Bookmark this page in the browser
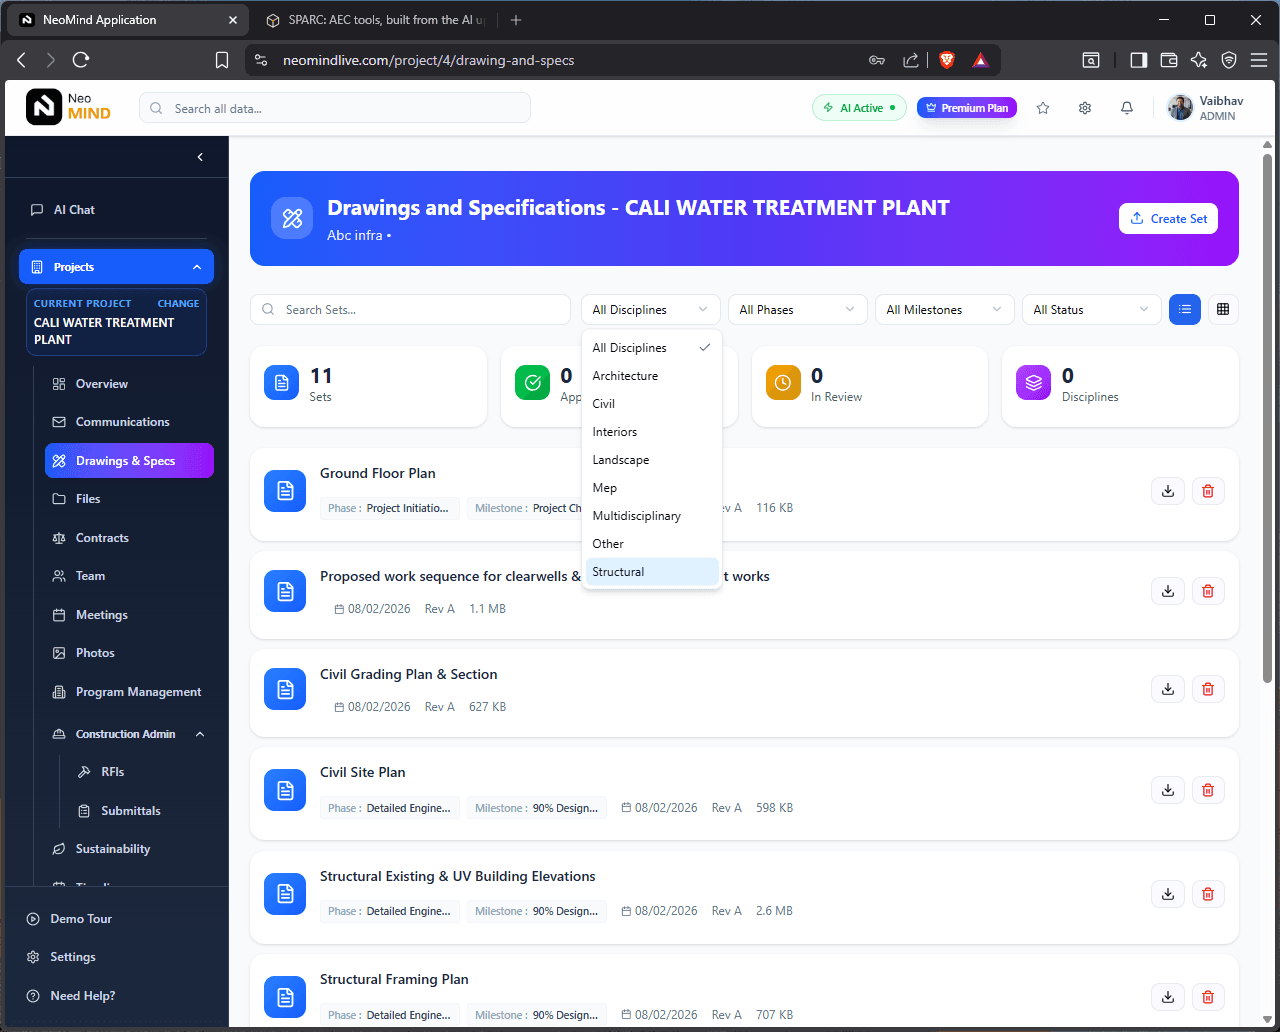The image size is (1280, 1032). click(222, 60)
